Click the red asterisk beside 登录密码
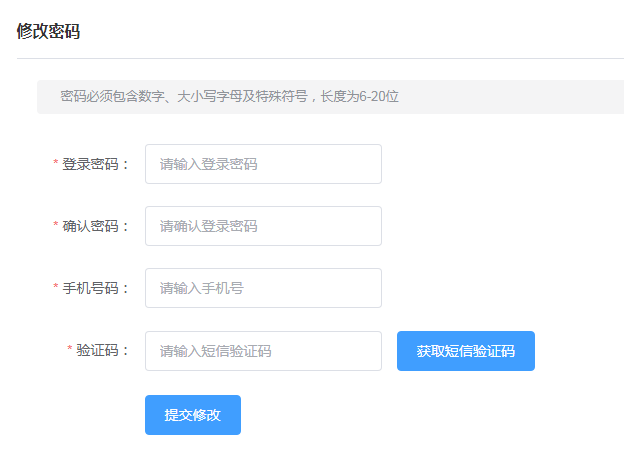The image size is (624, 464). point(56,164)
